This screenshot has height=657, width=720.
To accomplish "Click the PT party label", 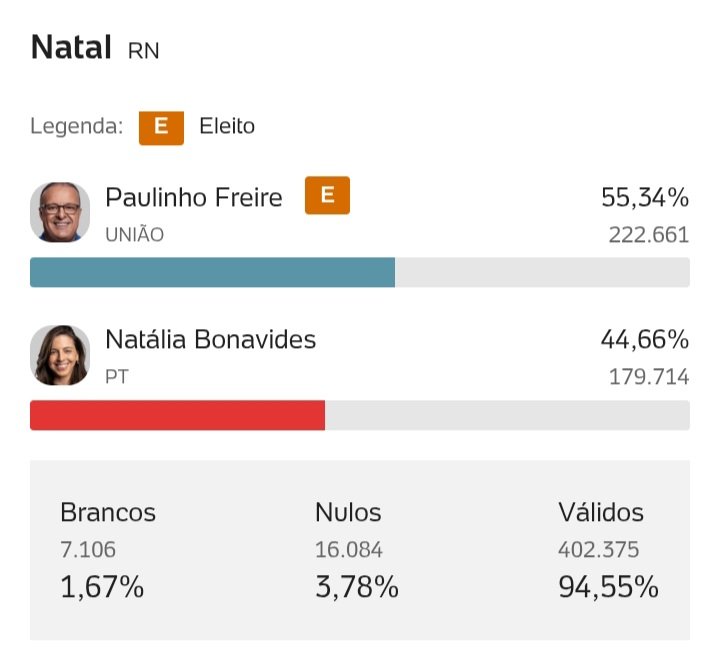I will click(x=116, y=377).
